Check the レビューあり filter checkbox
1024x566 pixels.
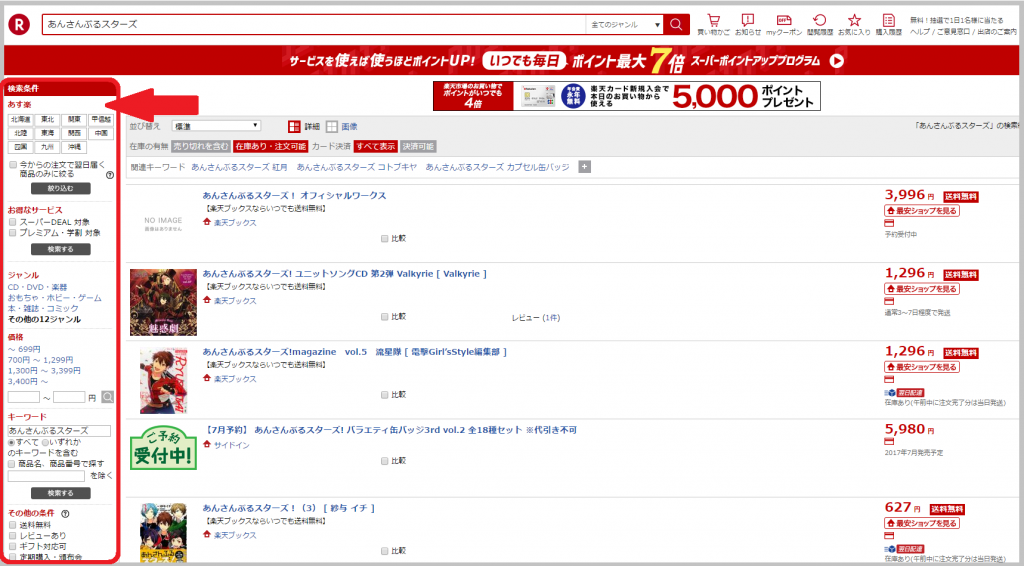point(12,535)
